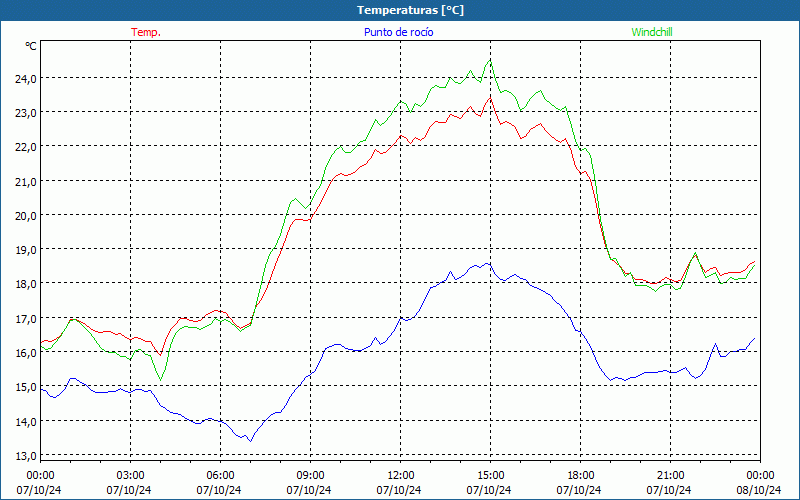Click the 13,0 y-axis value
The image size is (800, 500).
26,456
